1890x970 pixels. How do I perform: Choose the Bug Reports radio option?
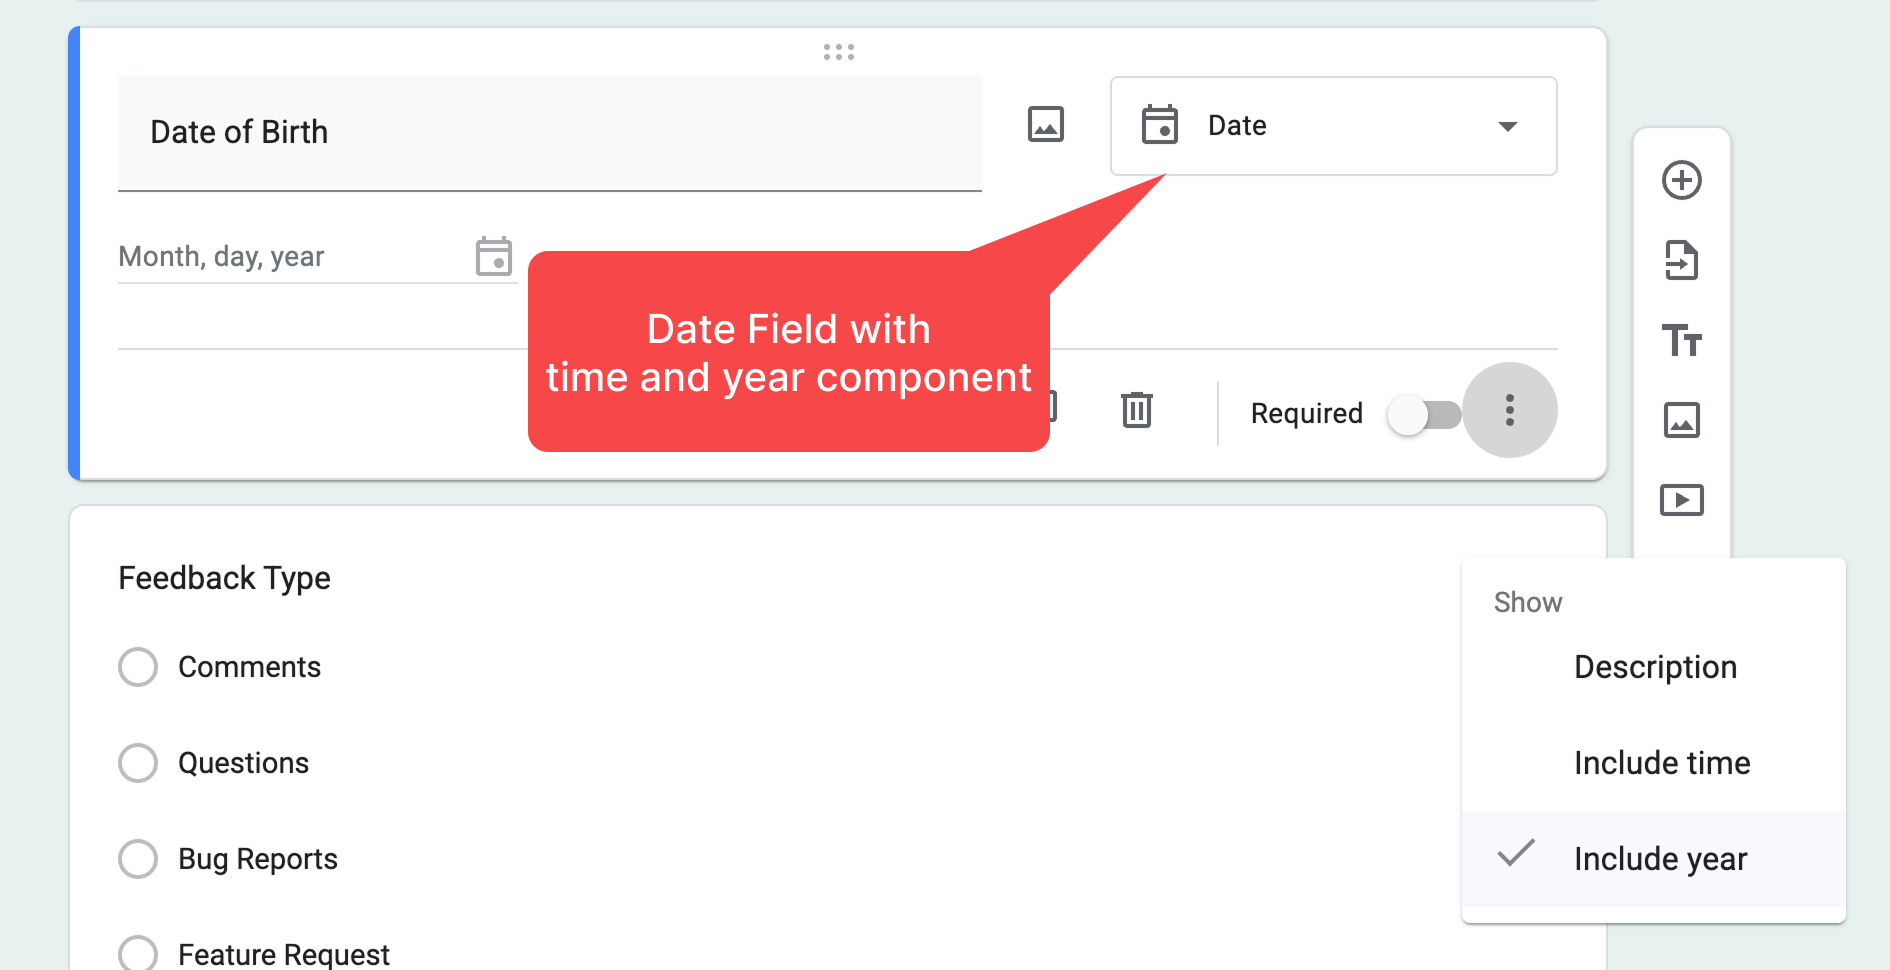click(138, 859)
